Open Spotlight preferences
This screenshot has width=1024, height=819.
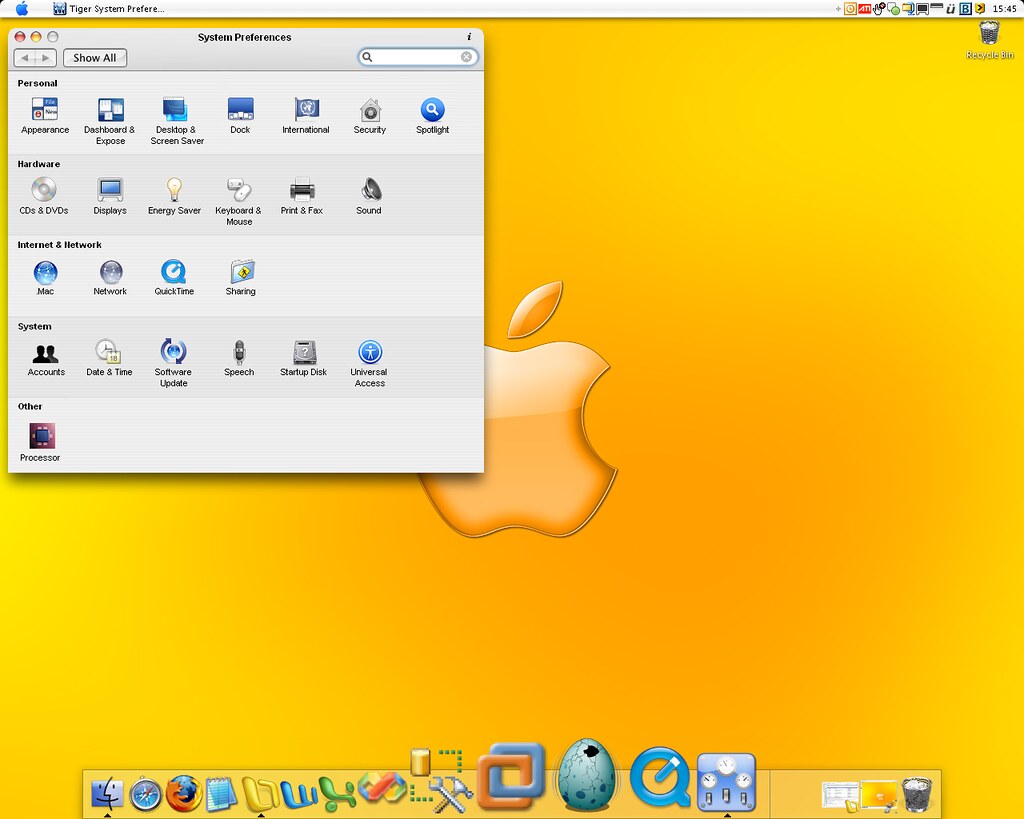pyautogui.click(x=432, y=116)
